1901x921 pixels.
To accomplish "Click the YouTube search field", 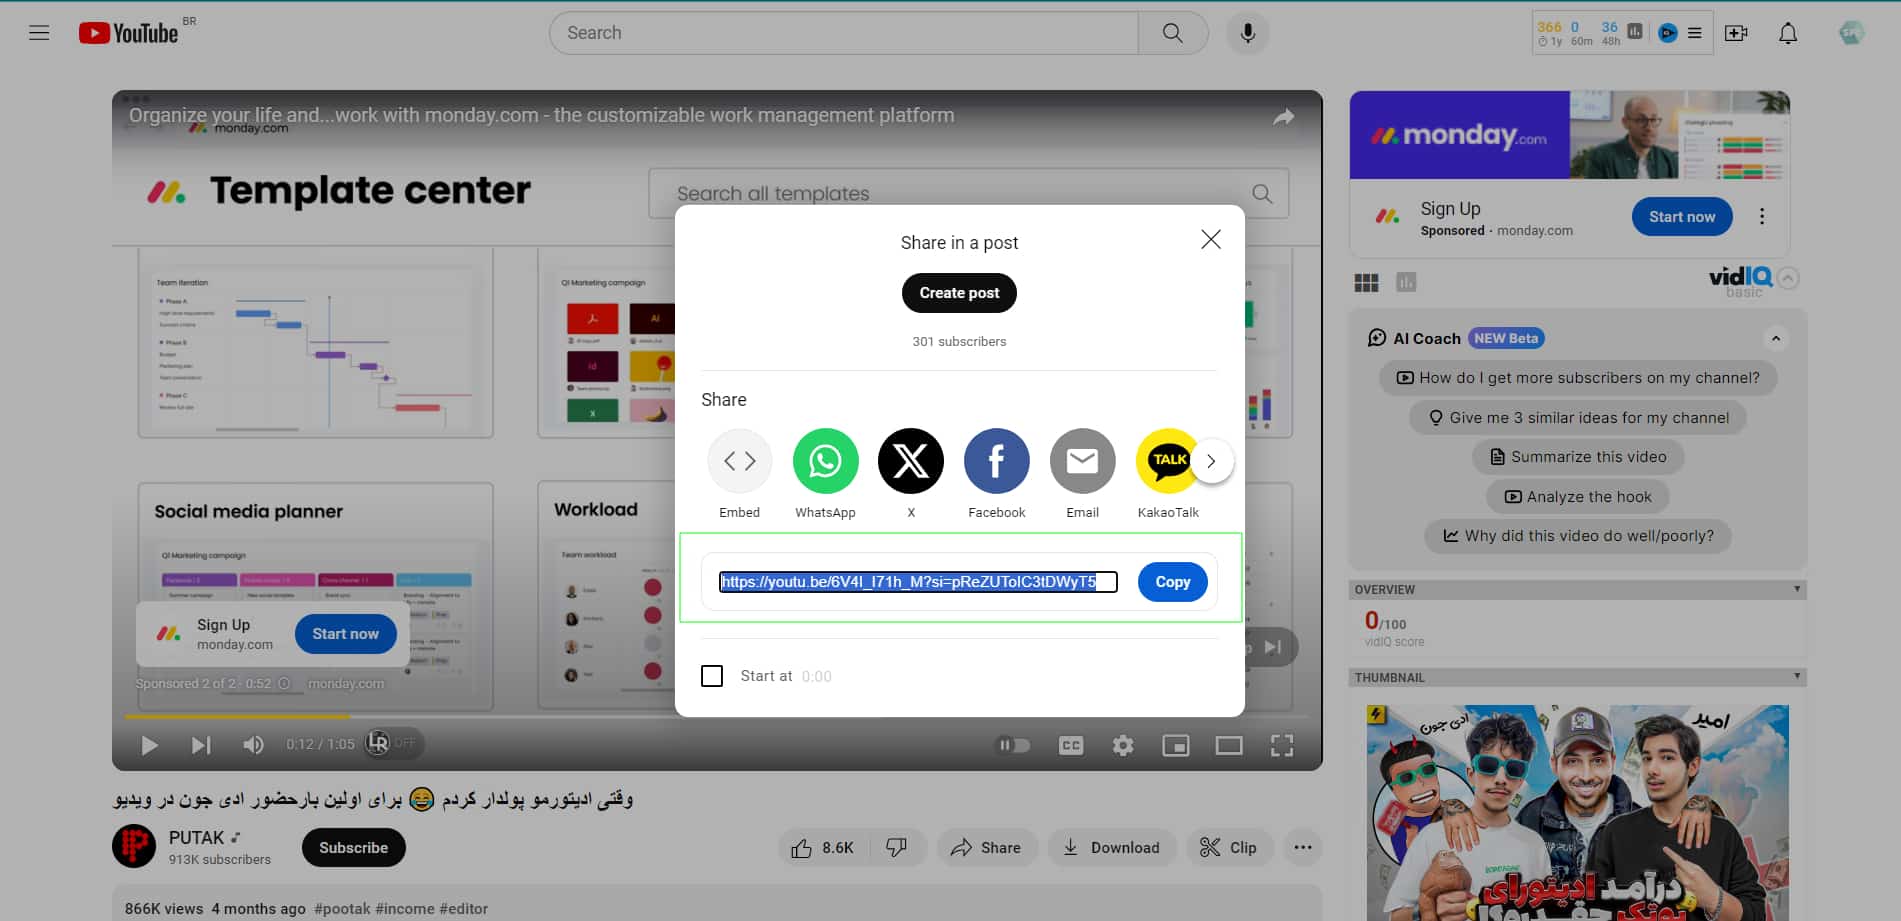I will [x=843, y=33].
